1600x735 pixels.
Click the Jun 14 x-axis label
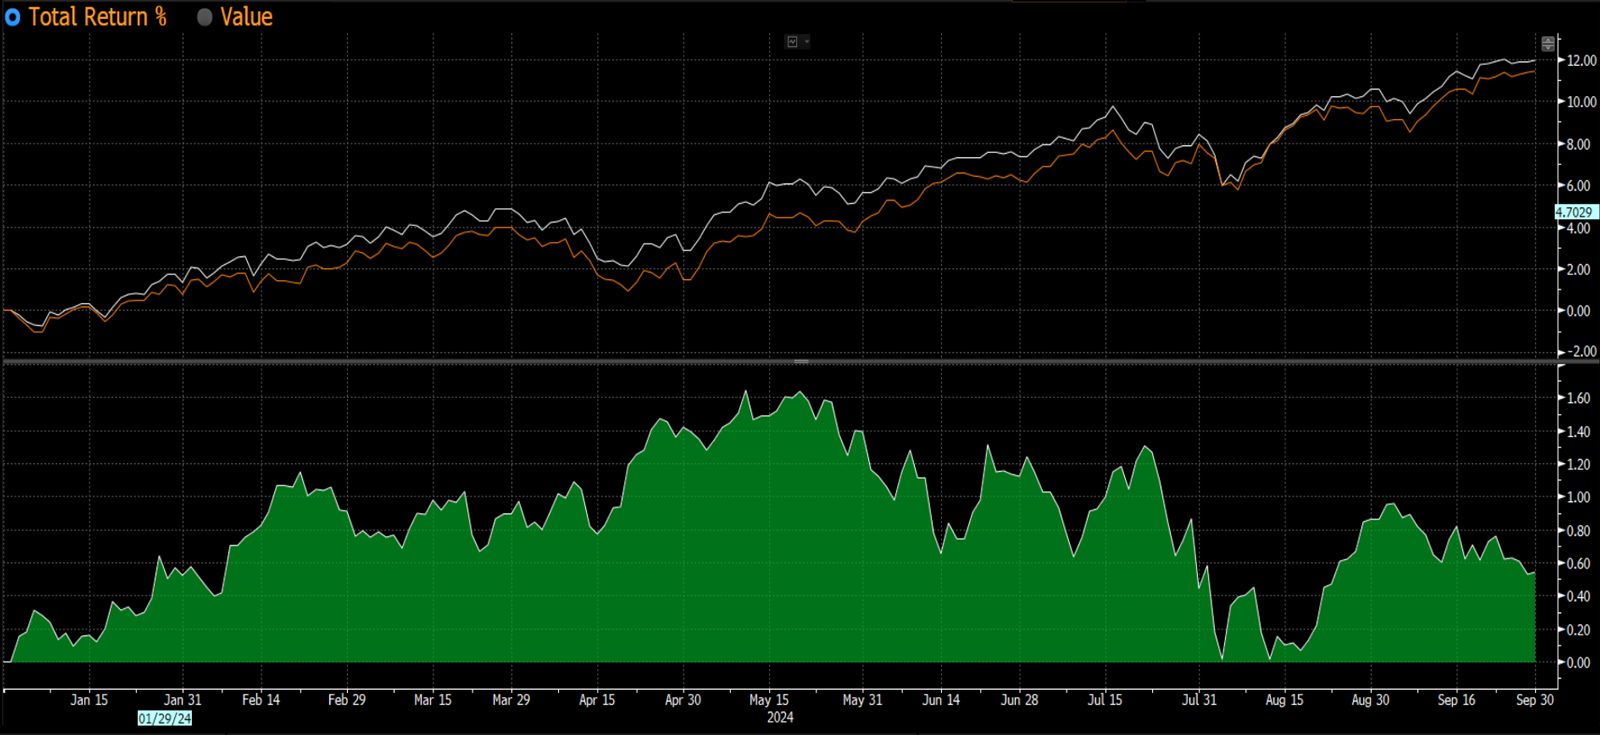click(941, 700)
